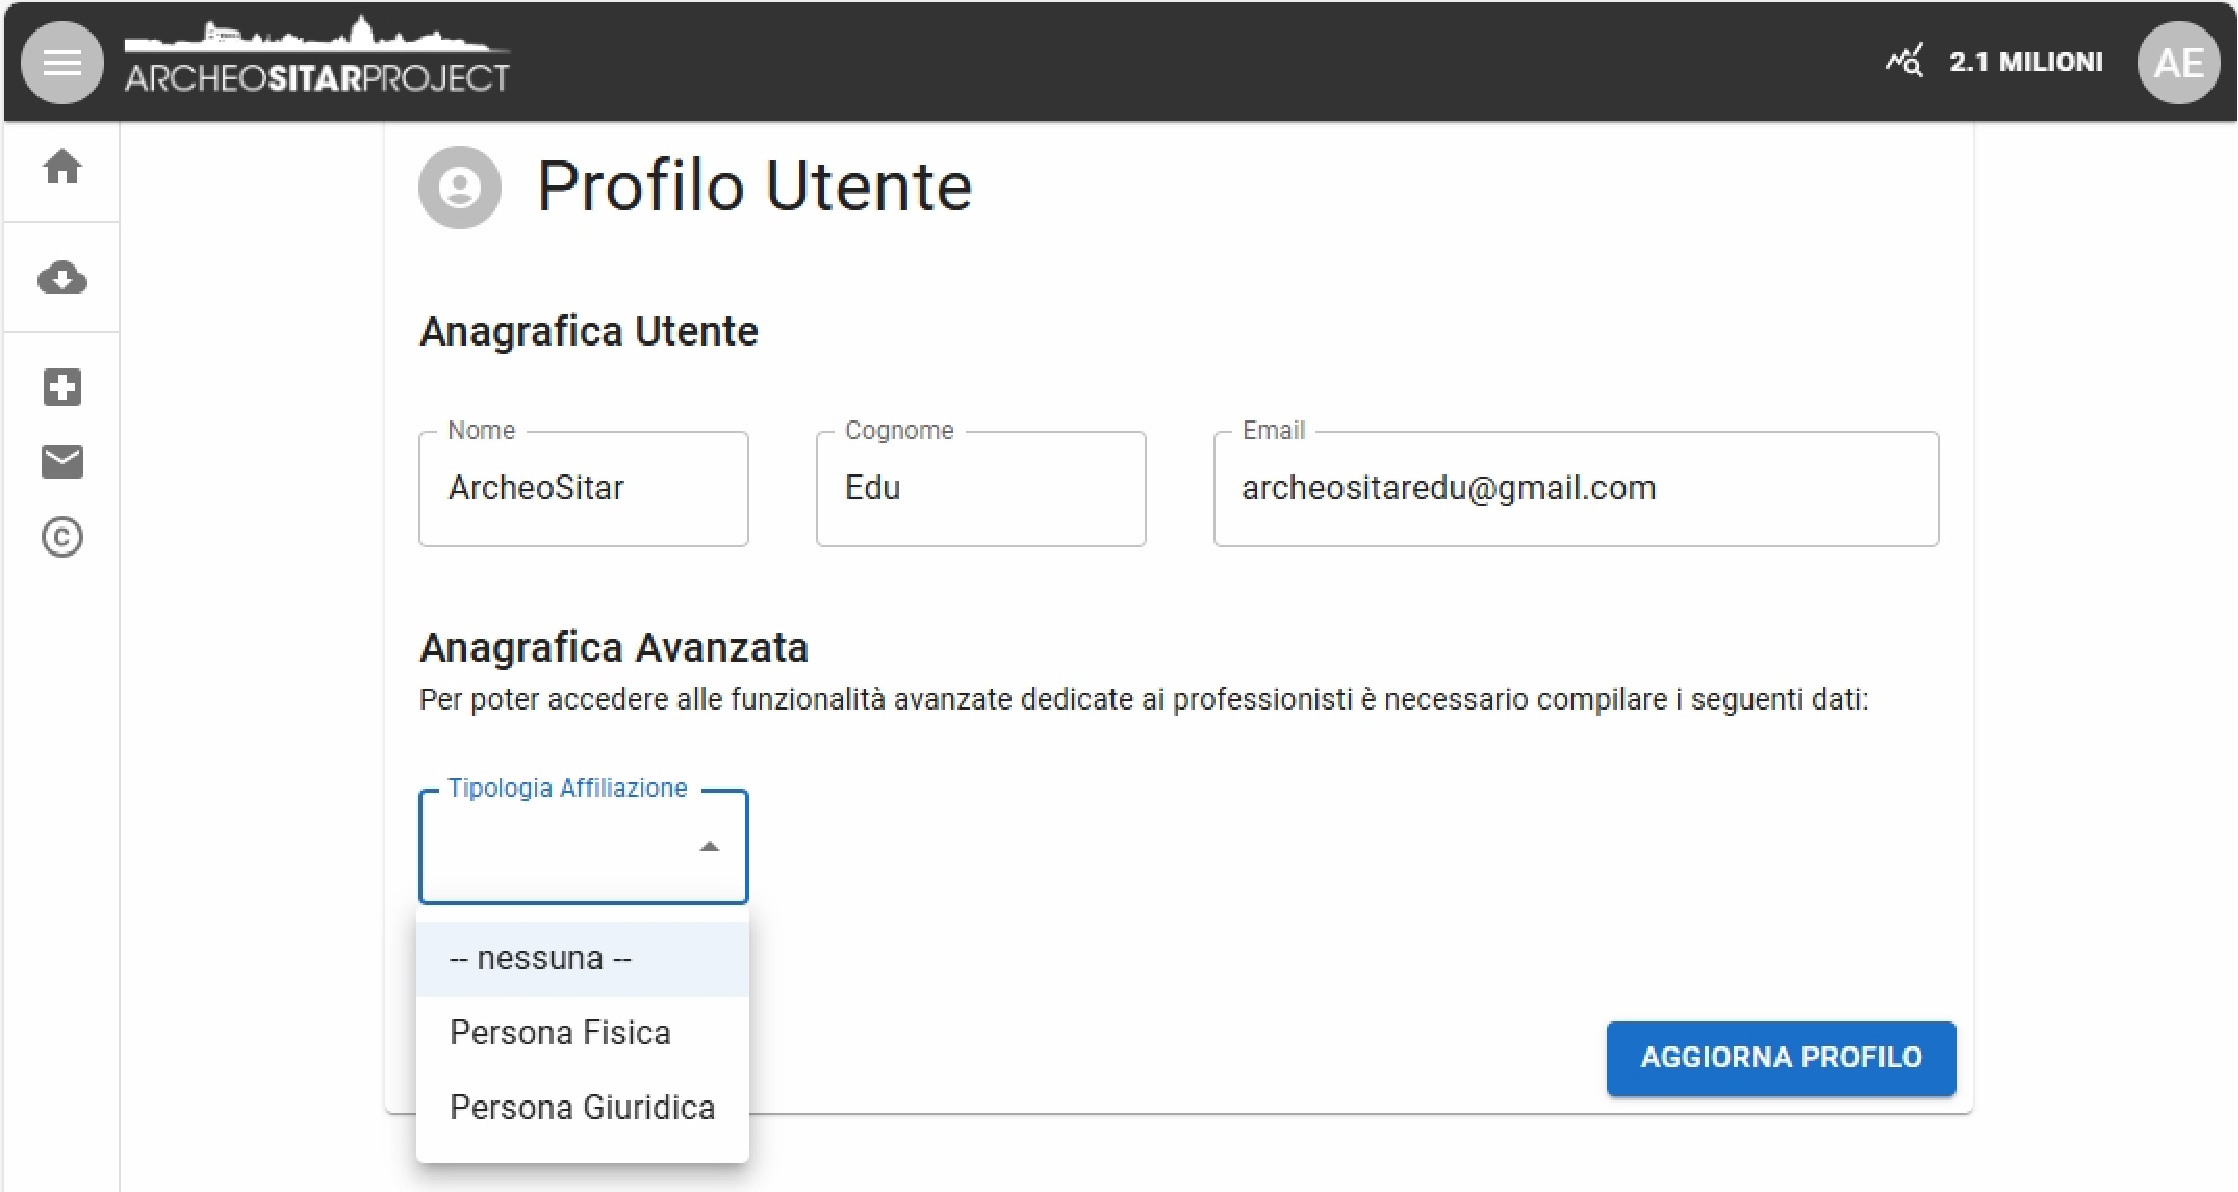Click the AE user avatar

coord(2178,63)
